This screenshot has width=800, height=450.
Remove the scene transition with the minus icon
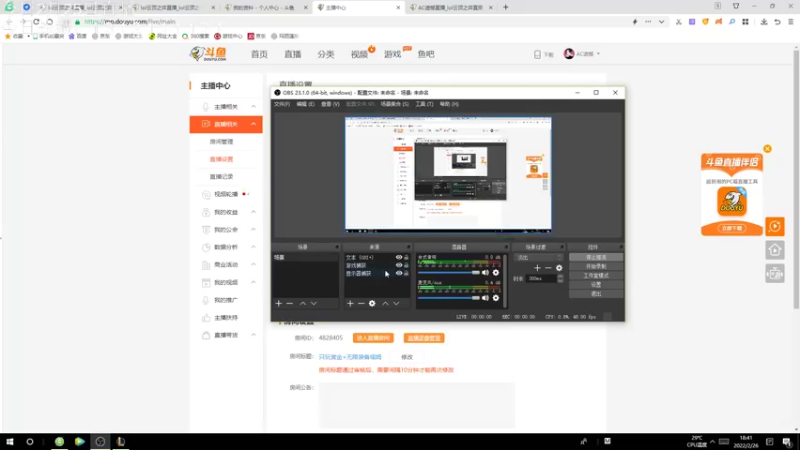tap(548, 268)
